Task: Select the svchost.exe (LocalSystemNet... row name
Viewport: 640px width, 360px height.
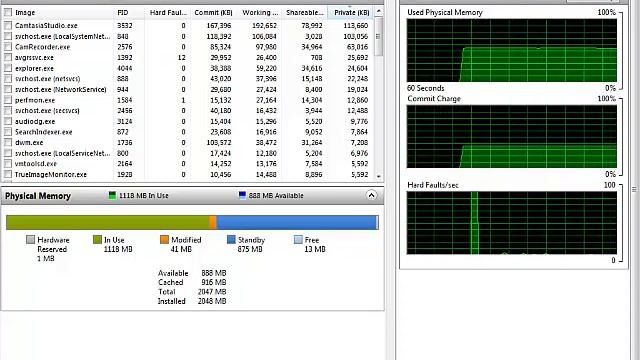Action: (x=62, y=36)
